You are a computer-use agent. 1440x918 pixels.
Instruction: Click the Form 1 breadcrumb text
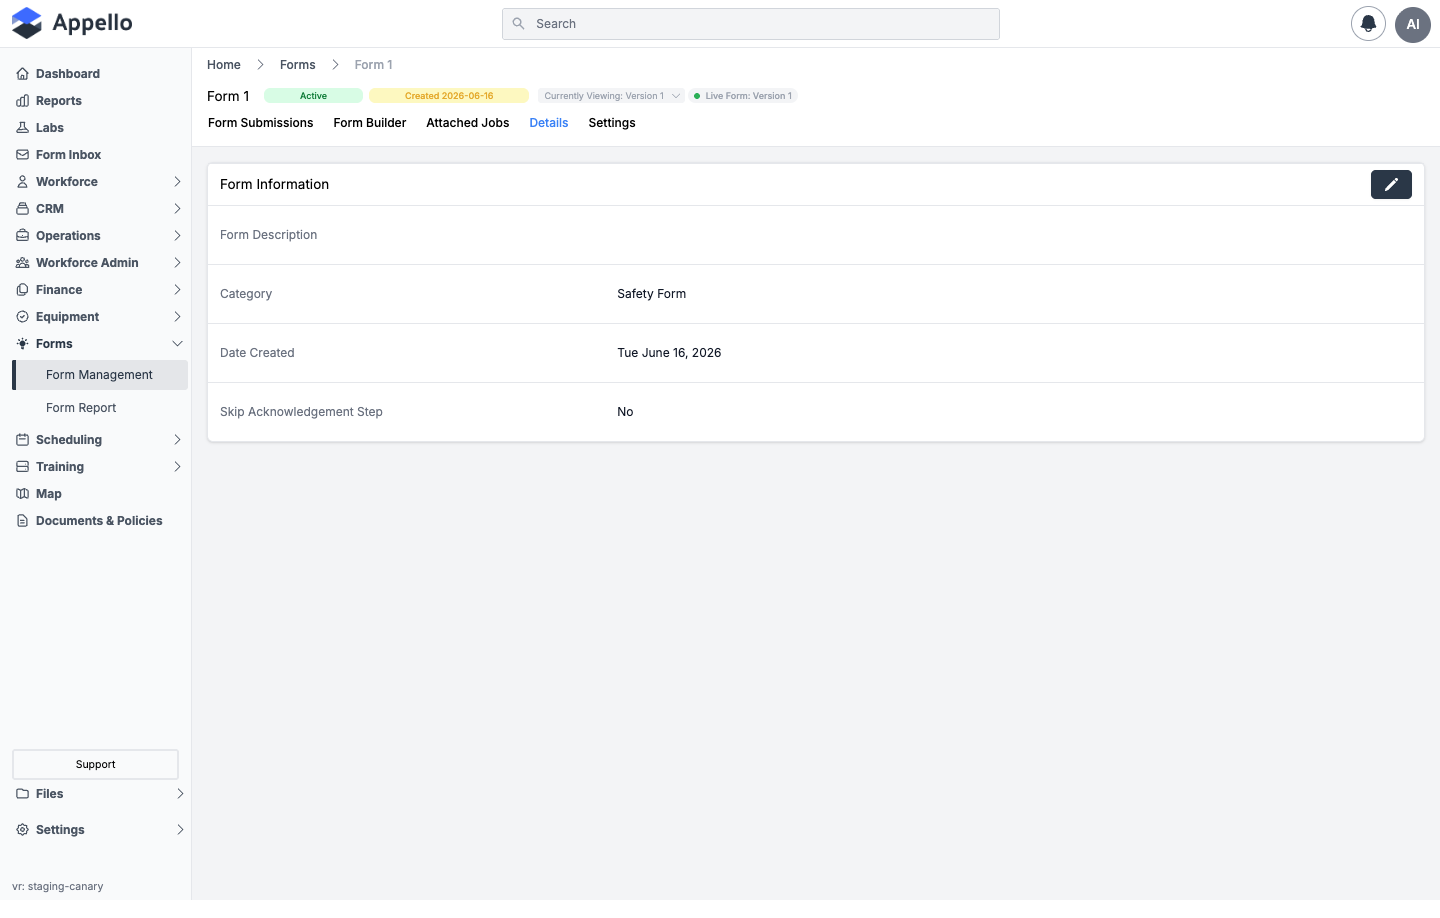point(374,65)
